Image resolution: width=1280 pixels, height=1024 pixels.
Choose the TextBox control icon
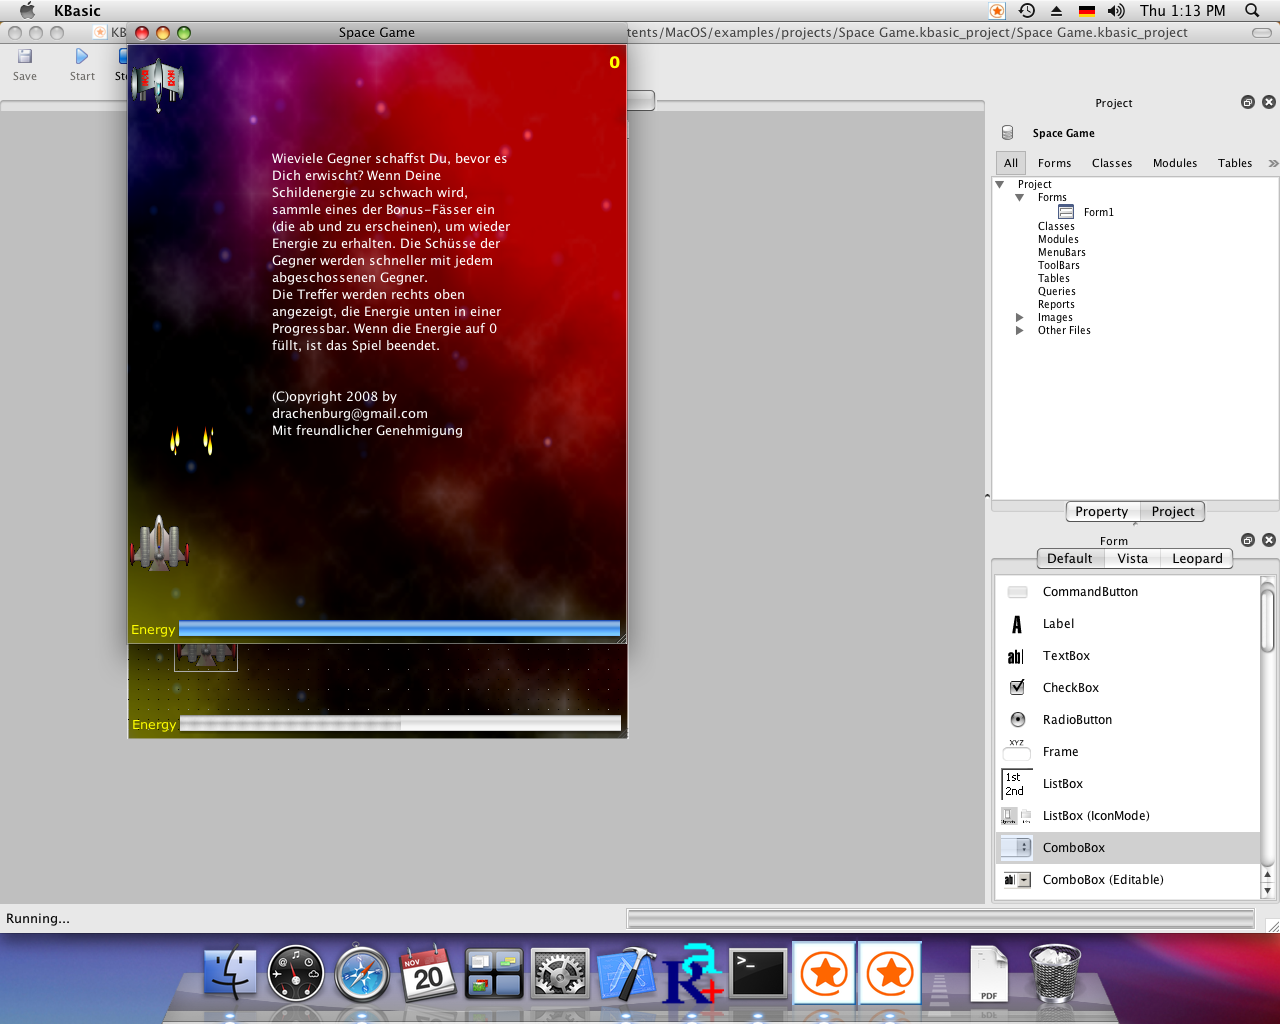1017,656
